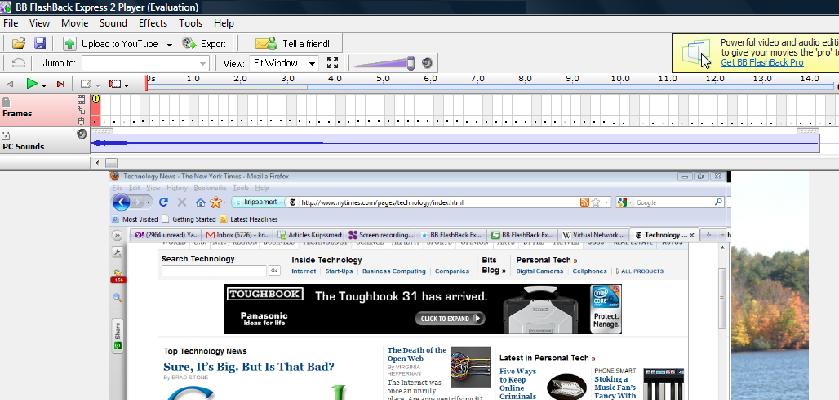Image resolution: width=839 pixels, height=400 pixels.
Task: Step back to the previous frame
Action: tap(10, 84)
